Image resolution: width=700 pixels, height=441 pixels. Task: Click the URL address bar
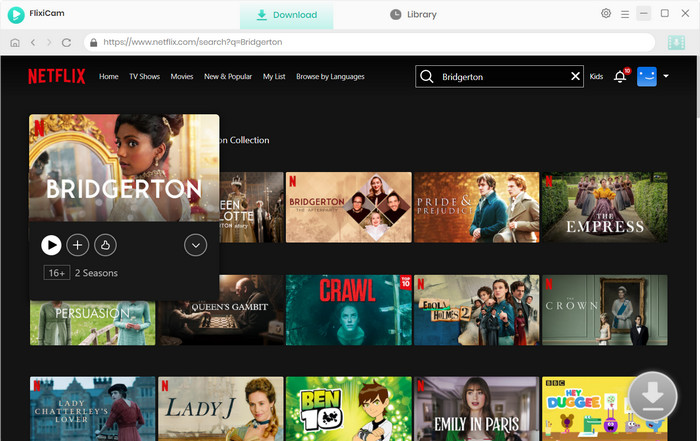(x=369, y=42)
